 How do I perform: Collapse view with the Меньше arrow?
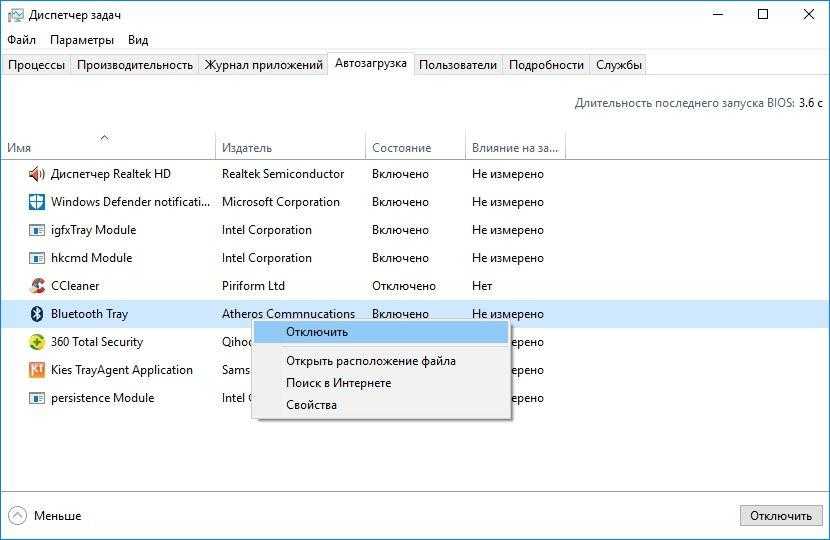[17, 516]
